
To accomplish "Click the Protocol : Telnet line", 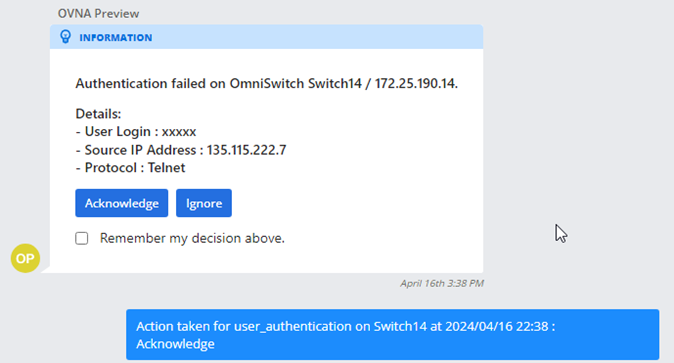I will click(130, 167).
